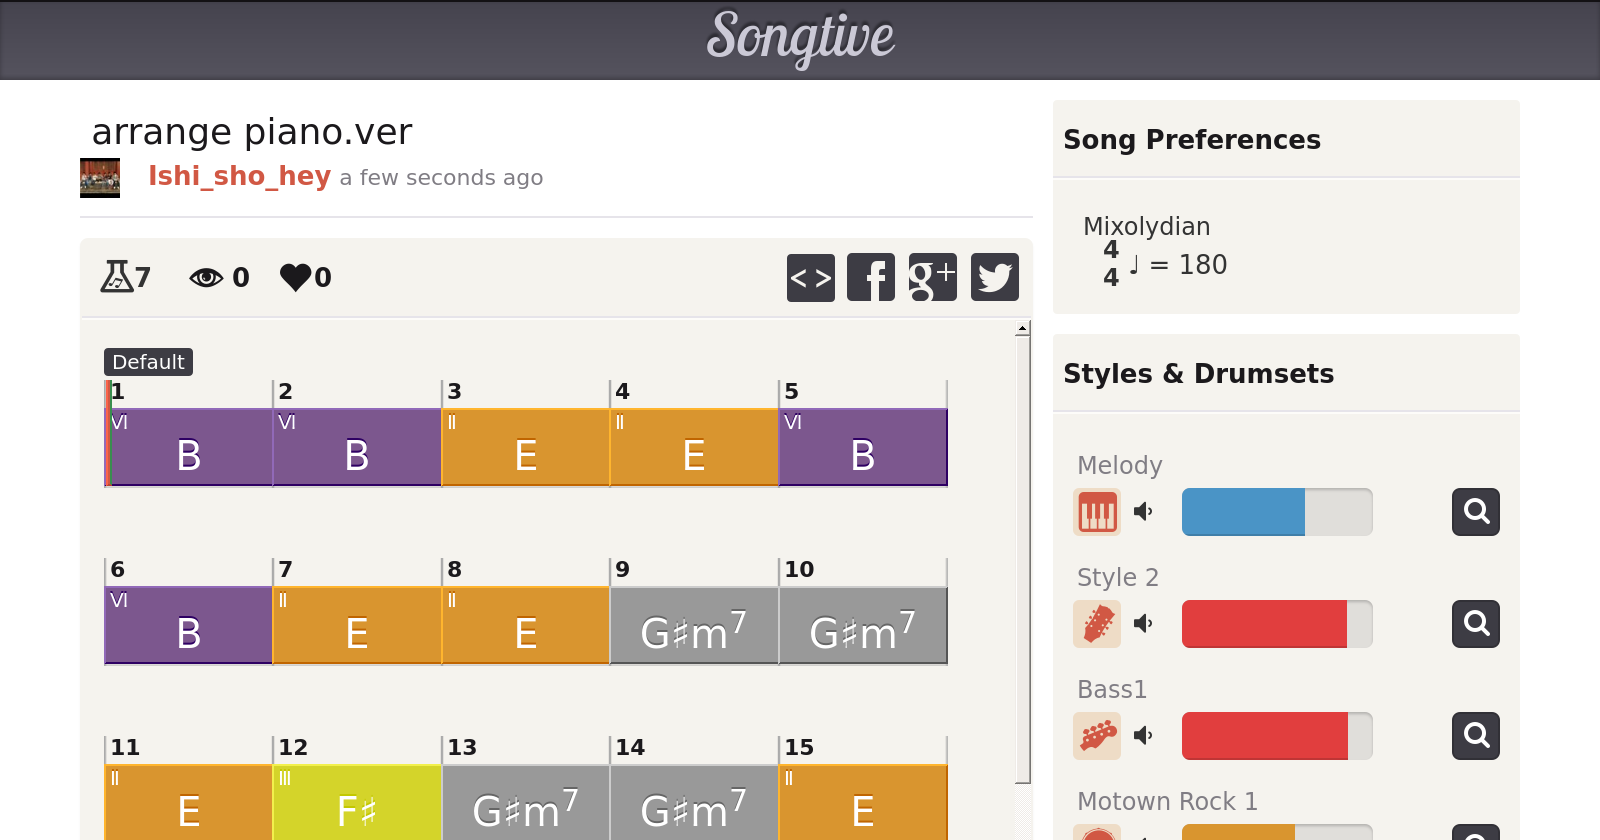Like the song with heart icon
The image size is (1600, 840).
[296, 277]
